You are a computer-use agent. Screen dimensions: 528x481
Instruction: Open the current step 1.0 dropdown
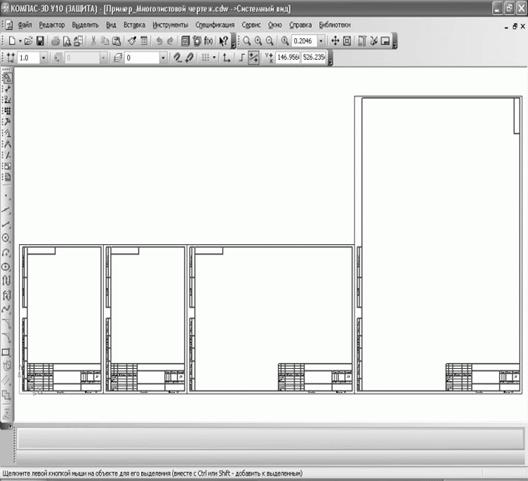coord(43,58)
